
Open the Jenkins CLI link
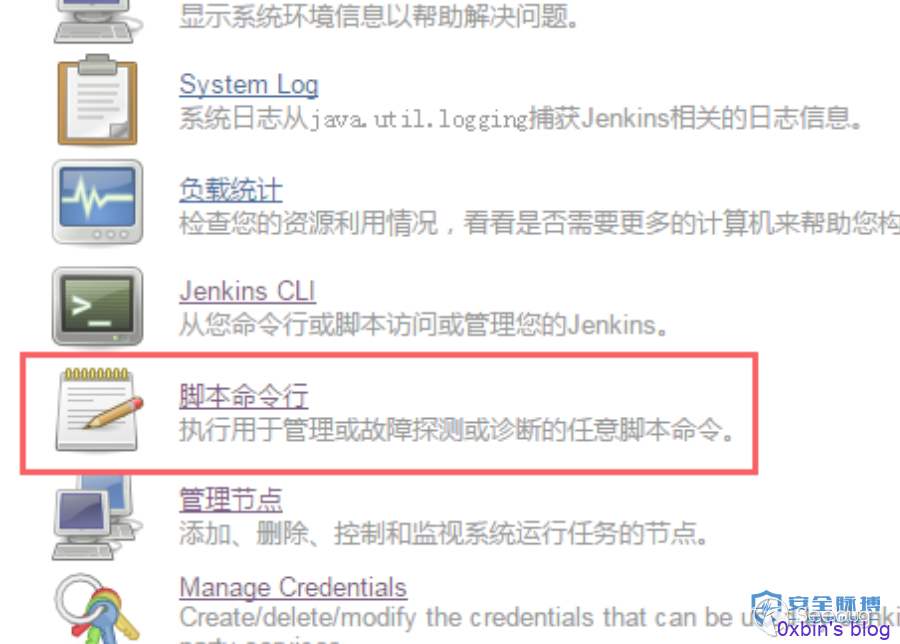(247, 291)
